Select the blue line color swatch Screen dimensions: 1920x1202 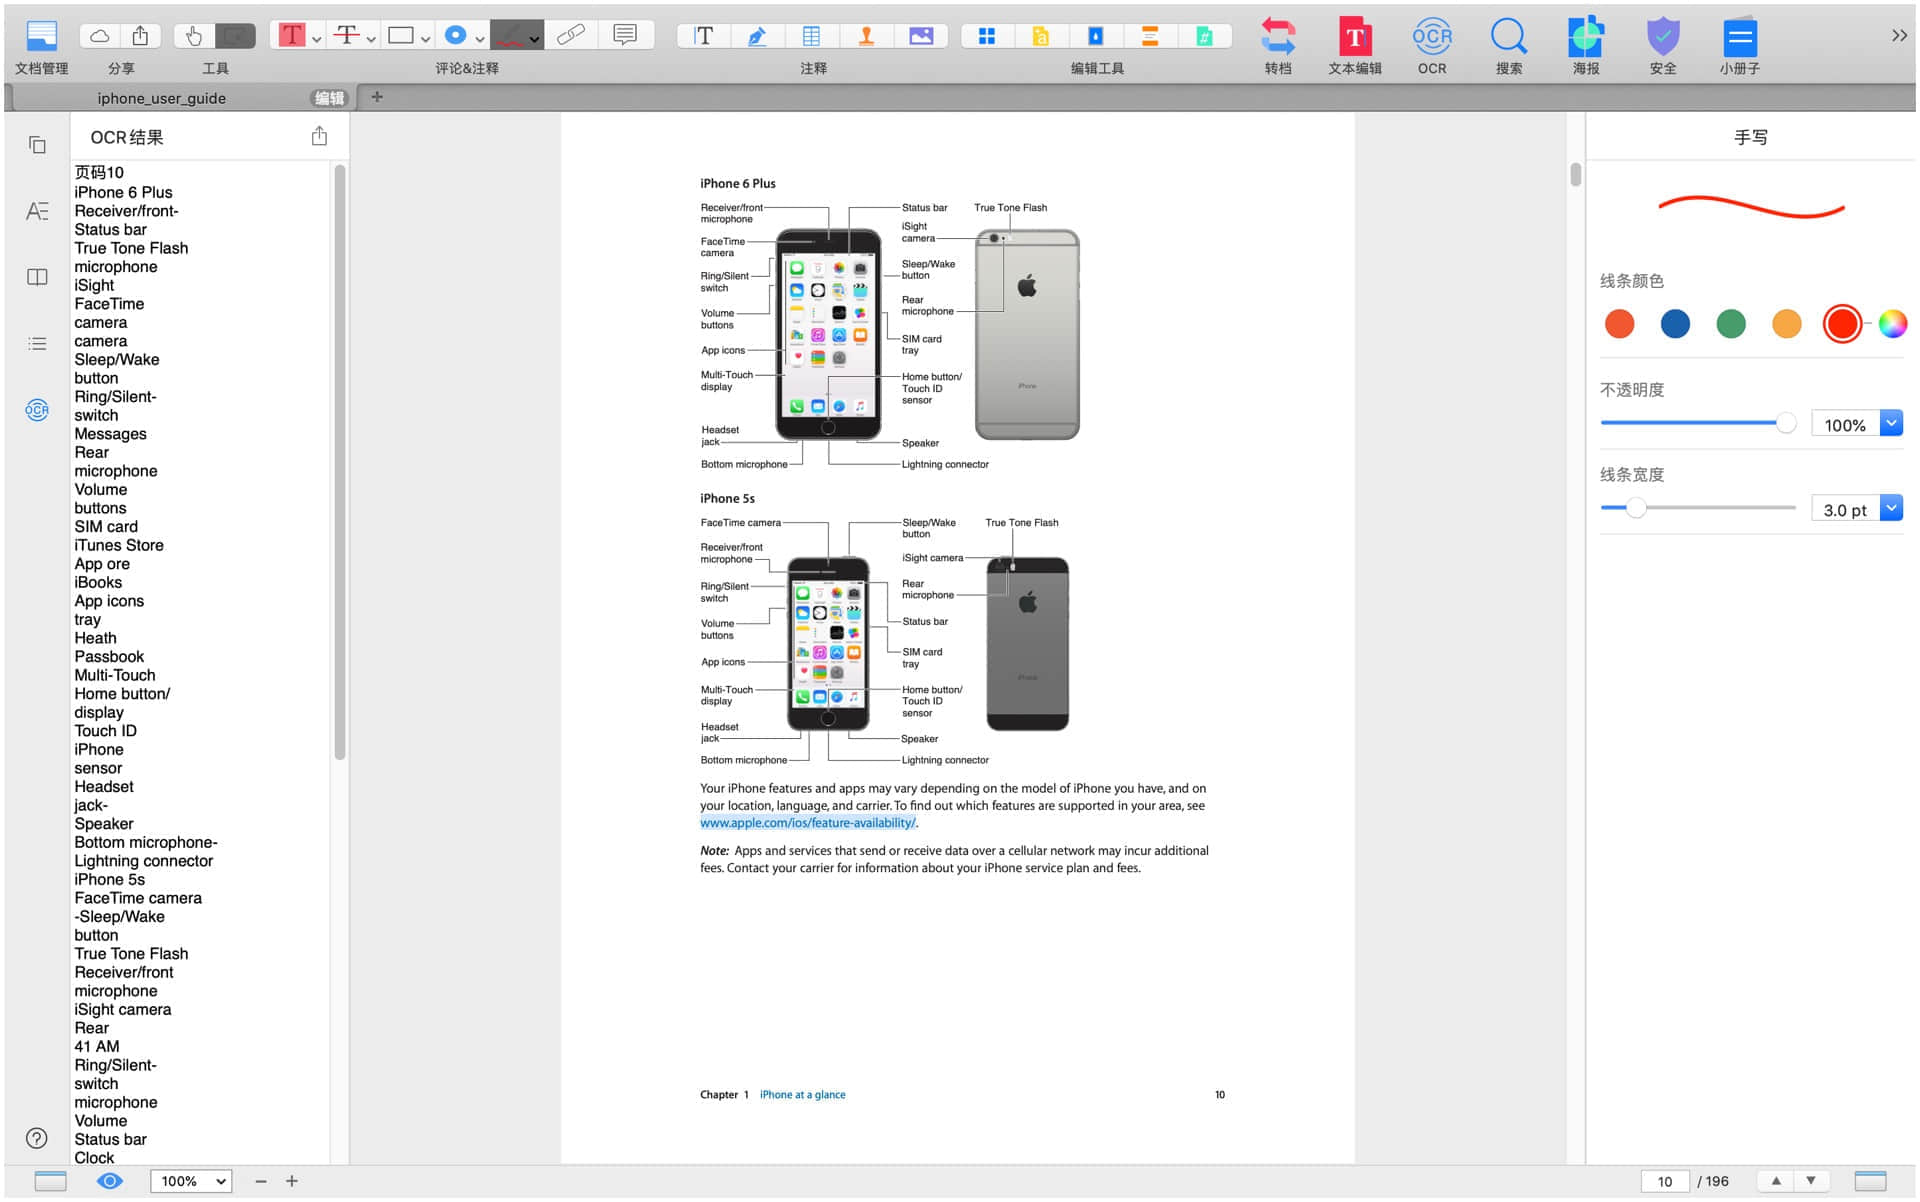pos(1675,324)
